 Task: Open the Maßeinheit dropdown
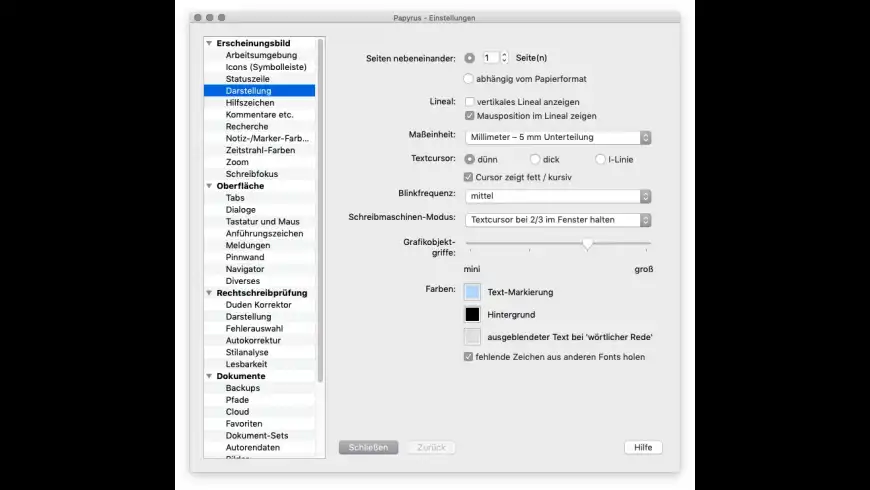pos(558,137)
